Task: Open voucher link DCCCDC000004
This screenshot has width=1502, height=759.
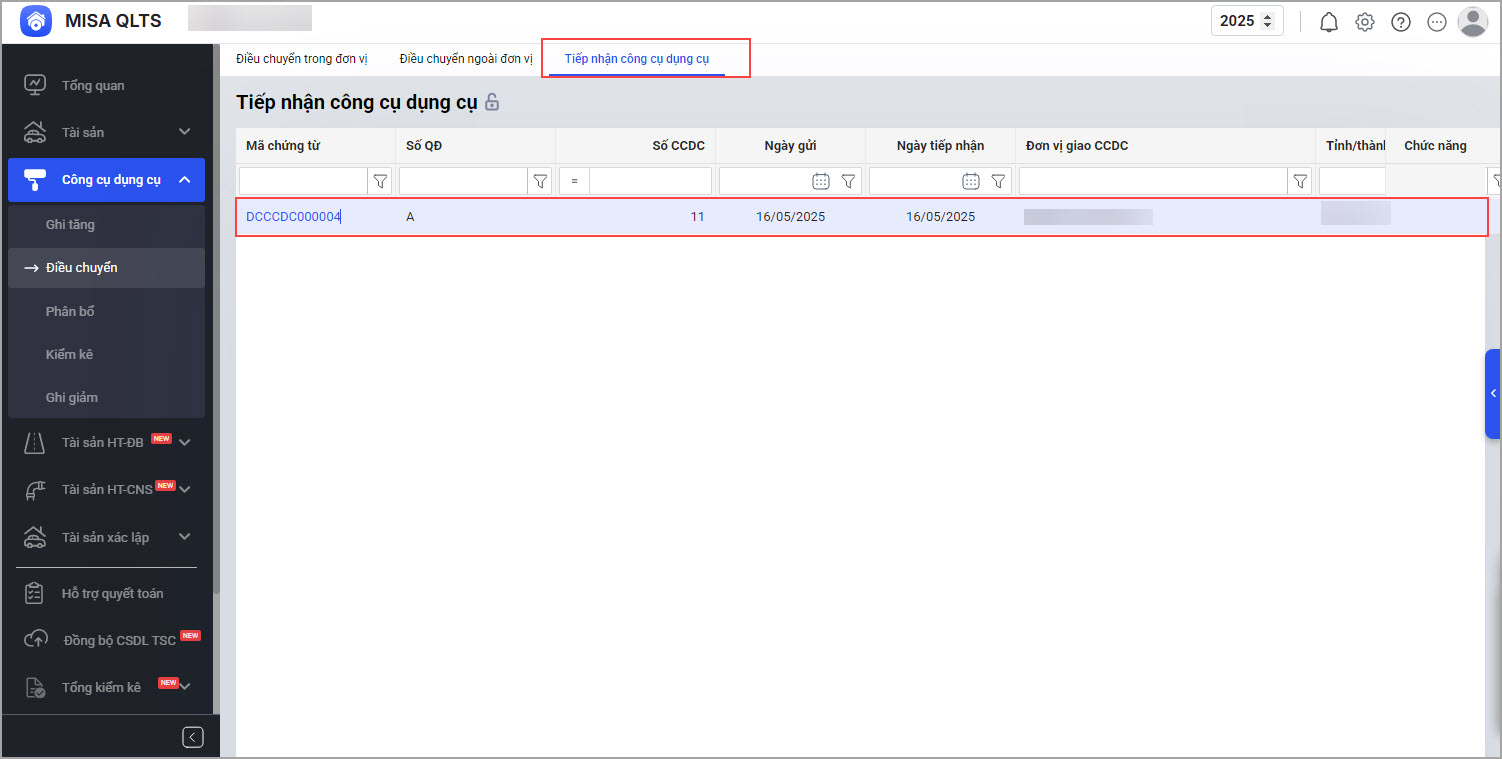Action: click(x=293, y=217)
